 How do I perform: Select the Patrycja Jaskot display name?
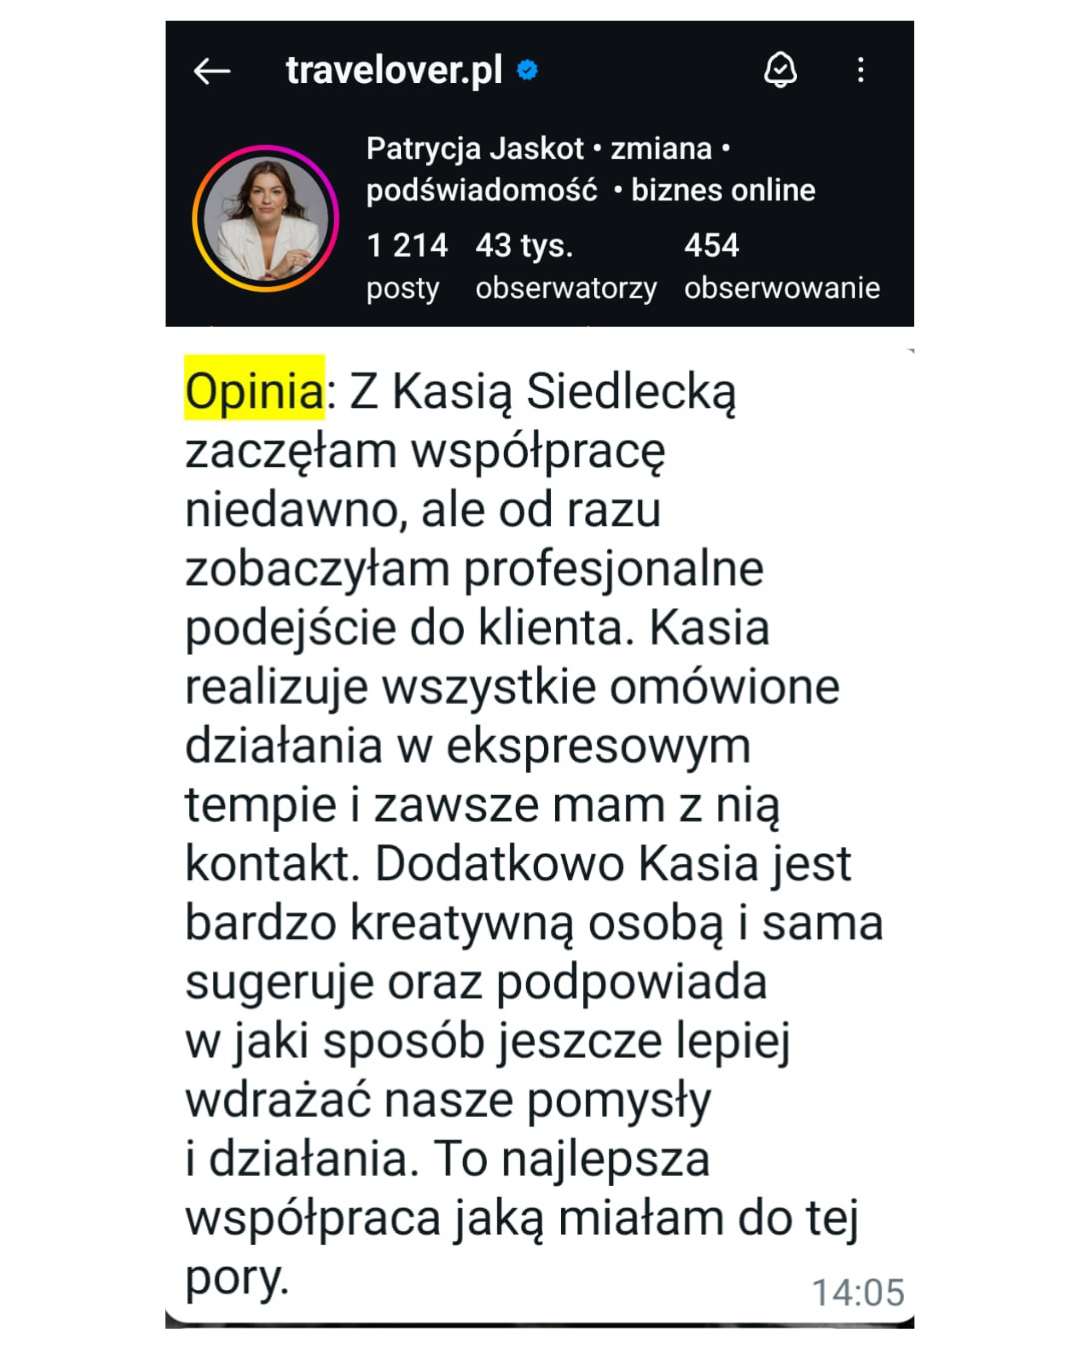coord(474,148)
